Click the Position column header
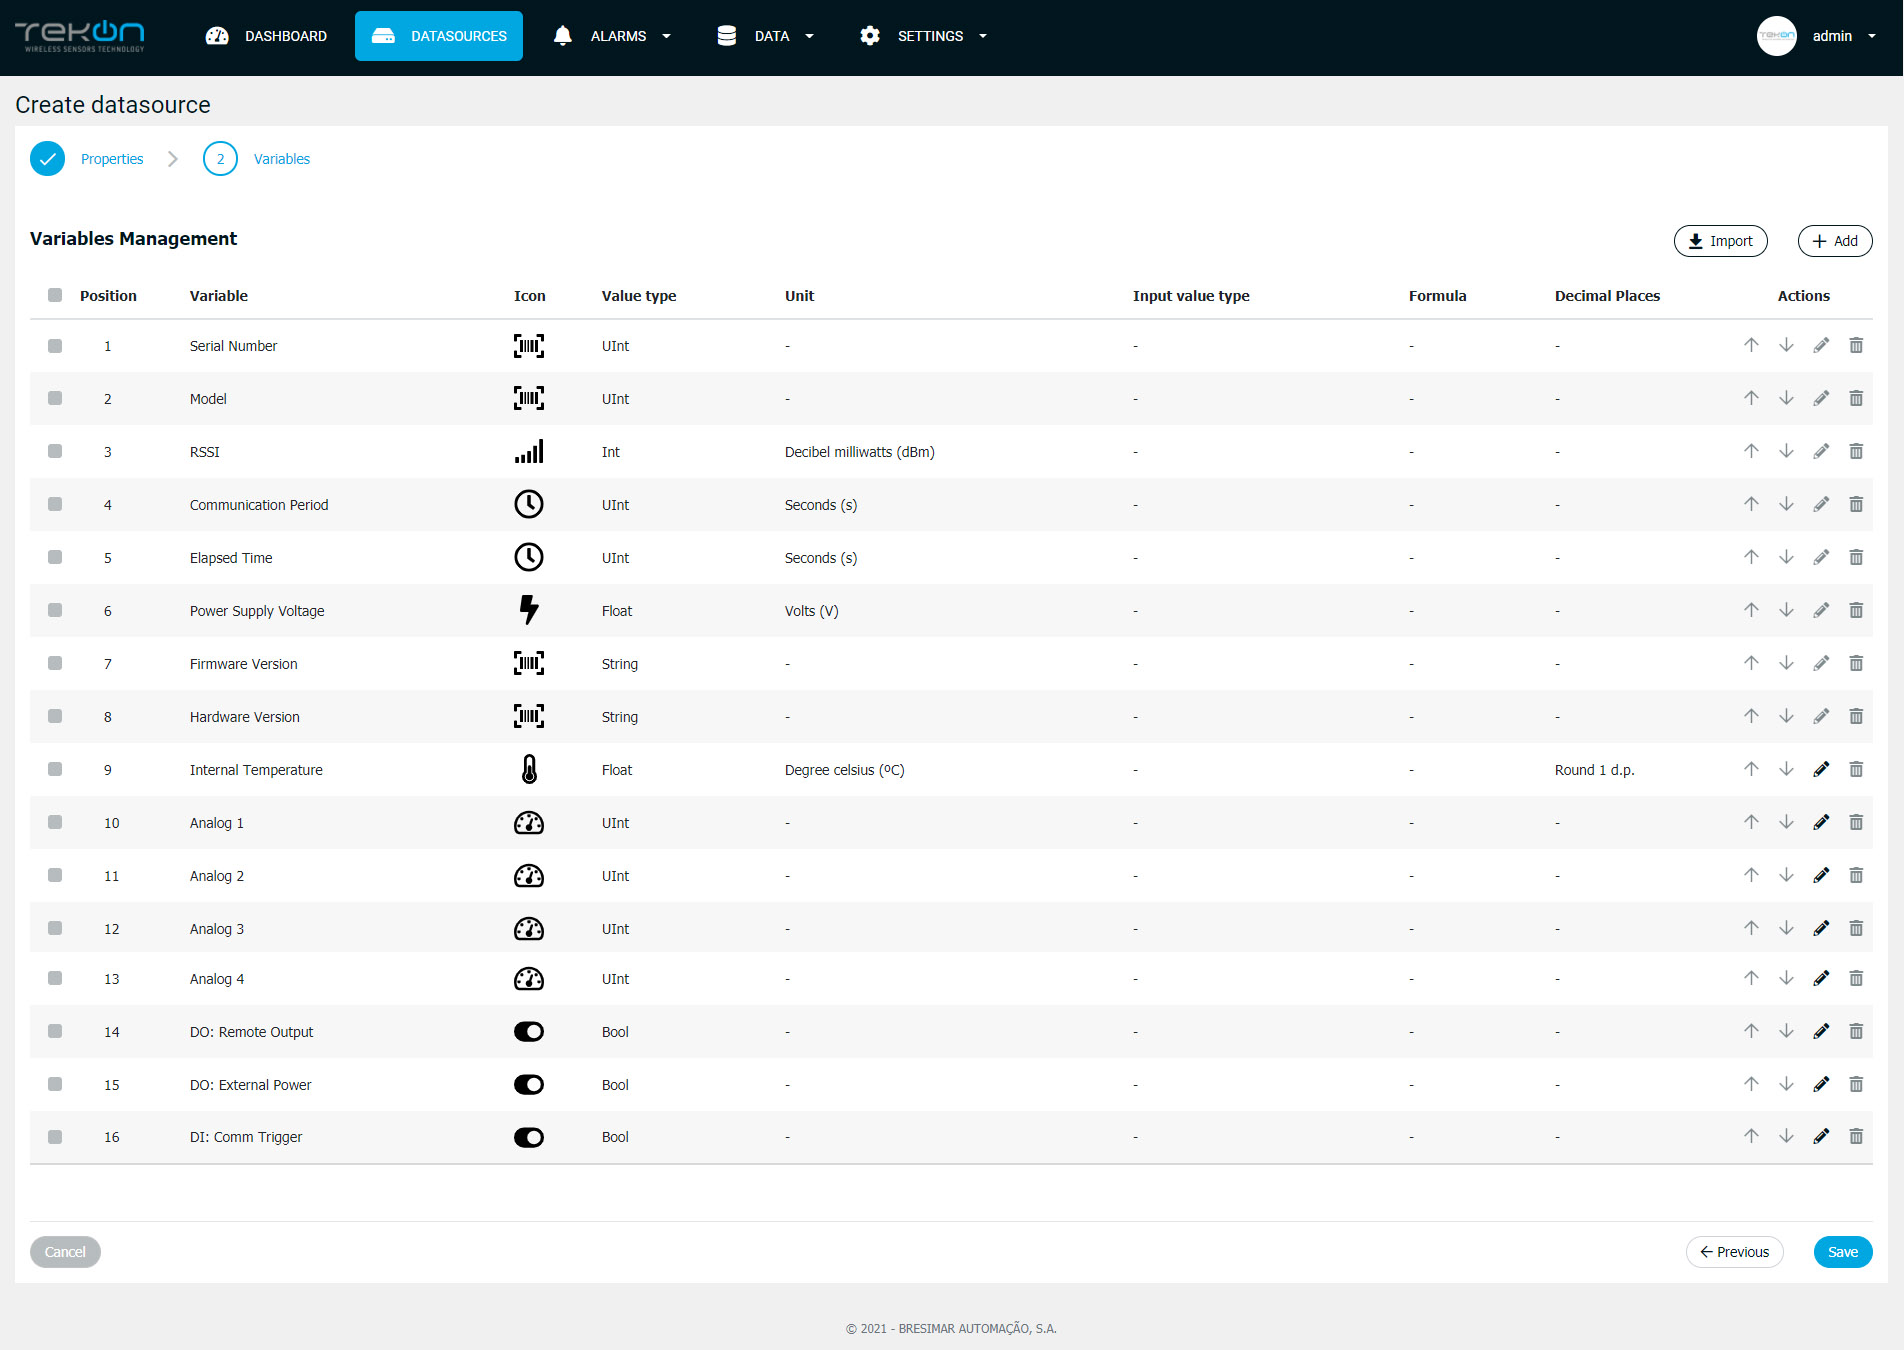Screen dimensions: 1904x1350 pos(108,295)
